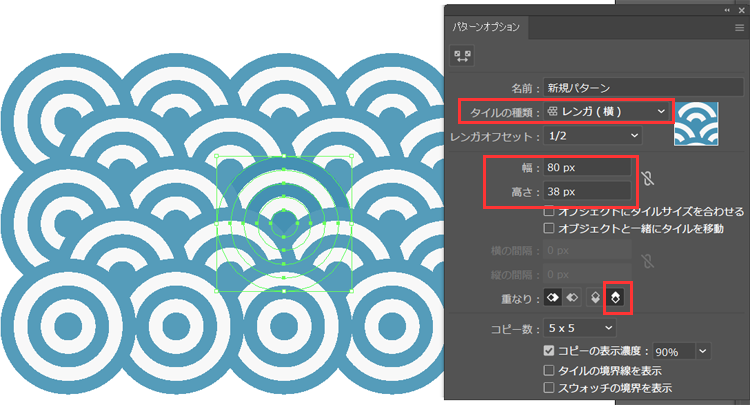This screenshot has width=750, height=405.
Task: Edit the 名前 pattern name field
Action: click(643, 88)
